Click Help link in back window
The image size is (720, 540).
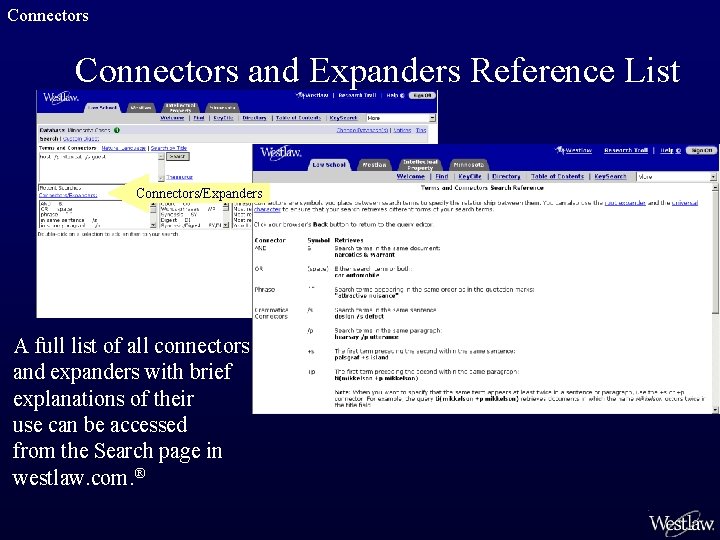click(x=394, y=95)
